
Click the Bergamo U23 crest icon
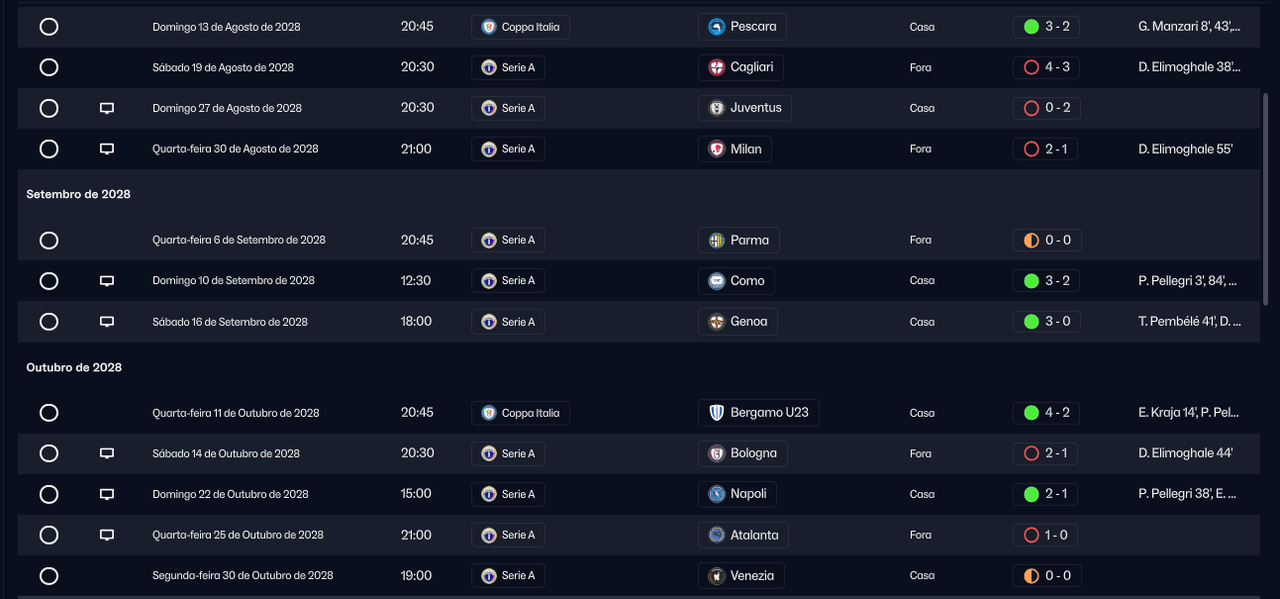(x=716, y=413)
